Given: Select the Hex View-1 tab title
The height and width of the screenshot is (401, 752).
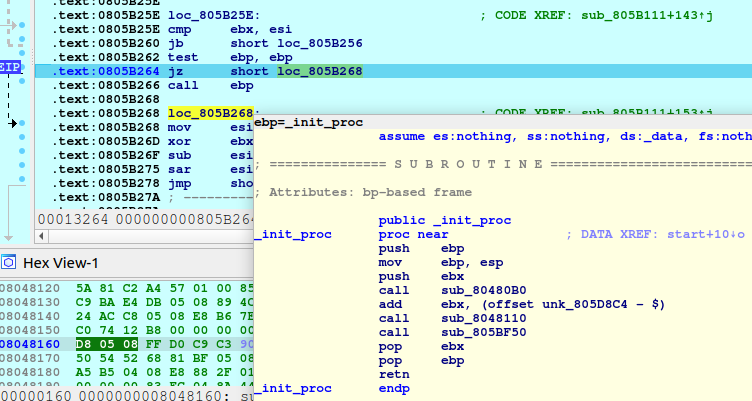Looking at the screenshot, I should (60, 263).
